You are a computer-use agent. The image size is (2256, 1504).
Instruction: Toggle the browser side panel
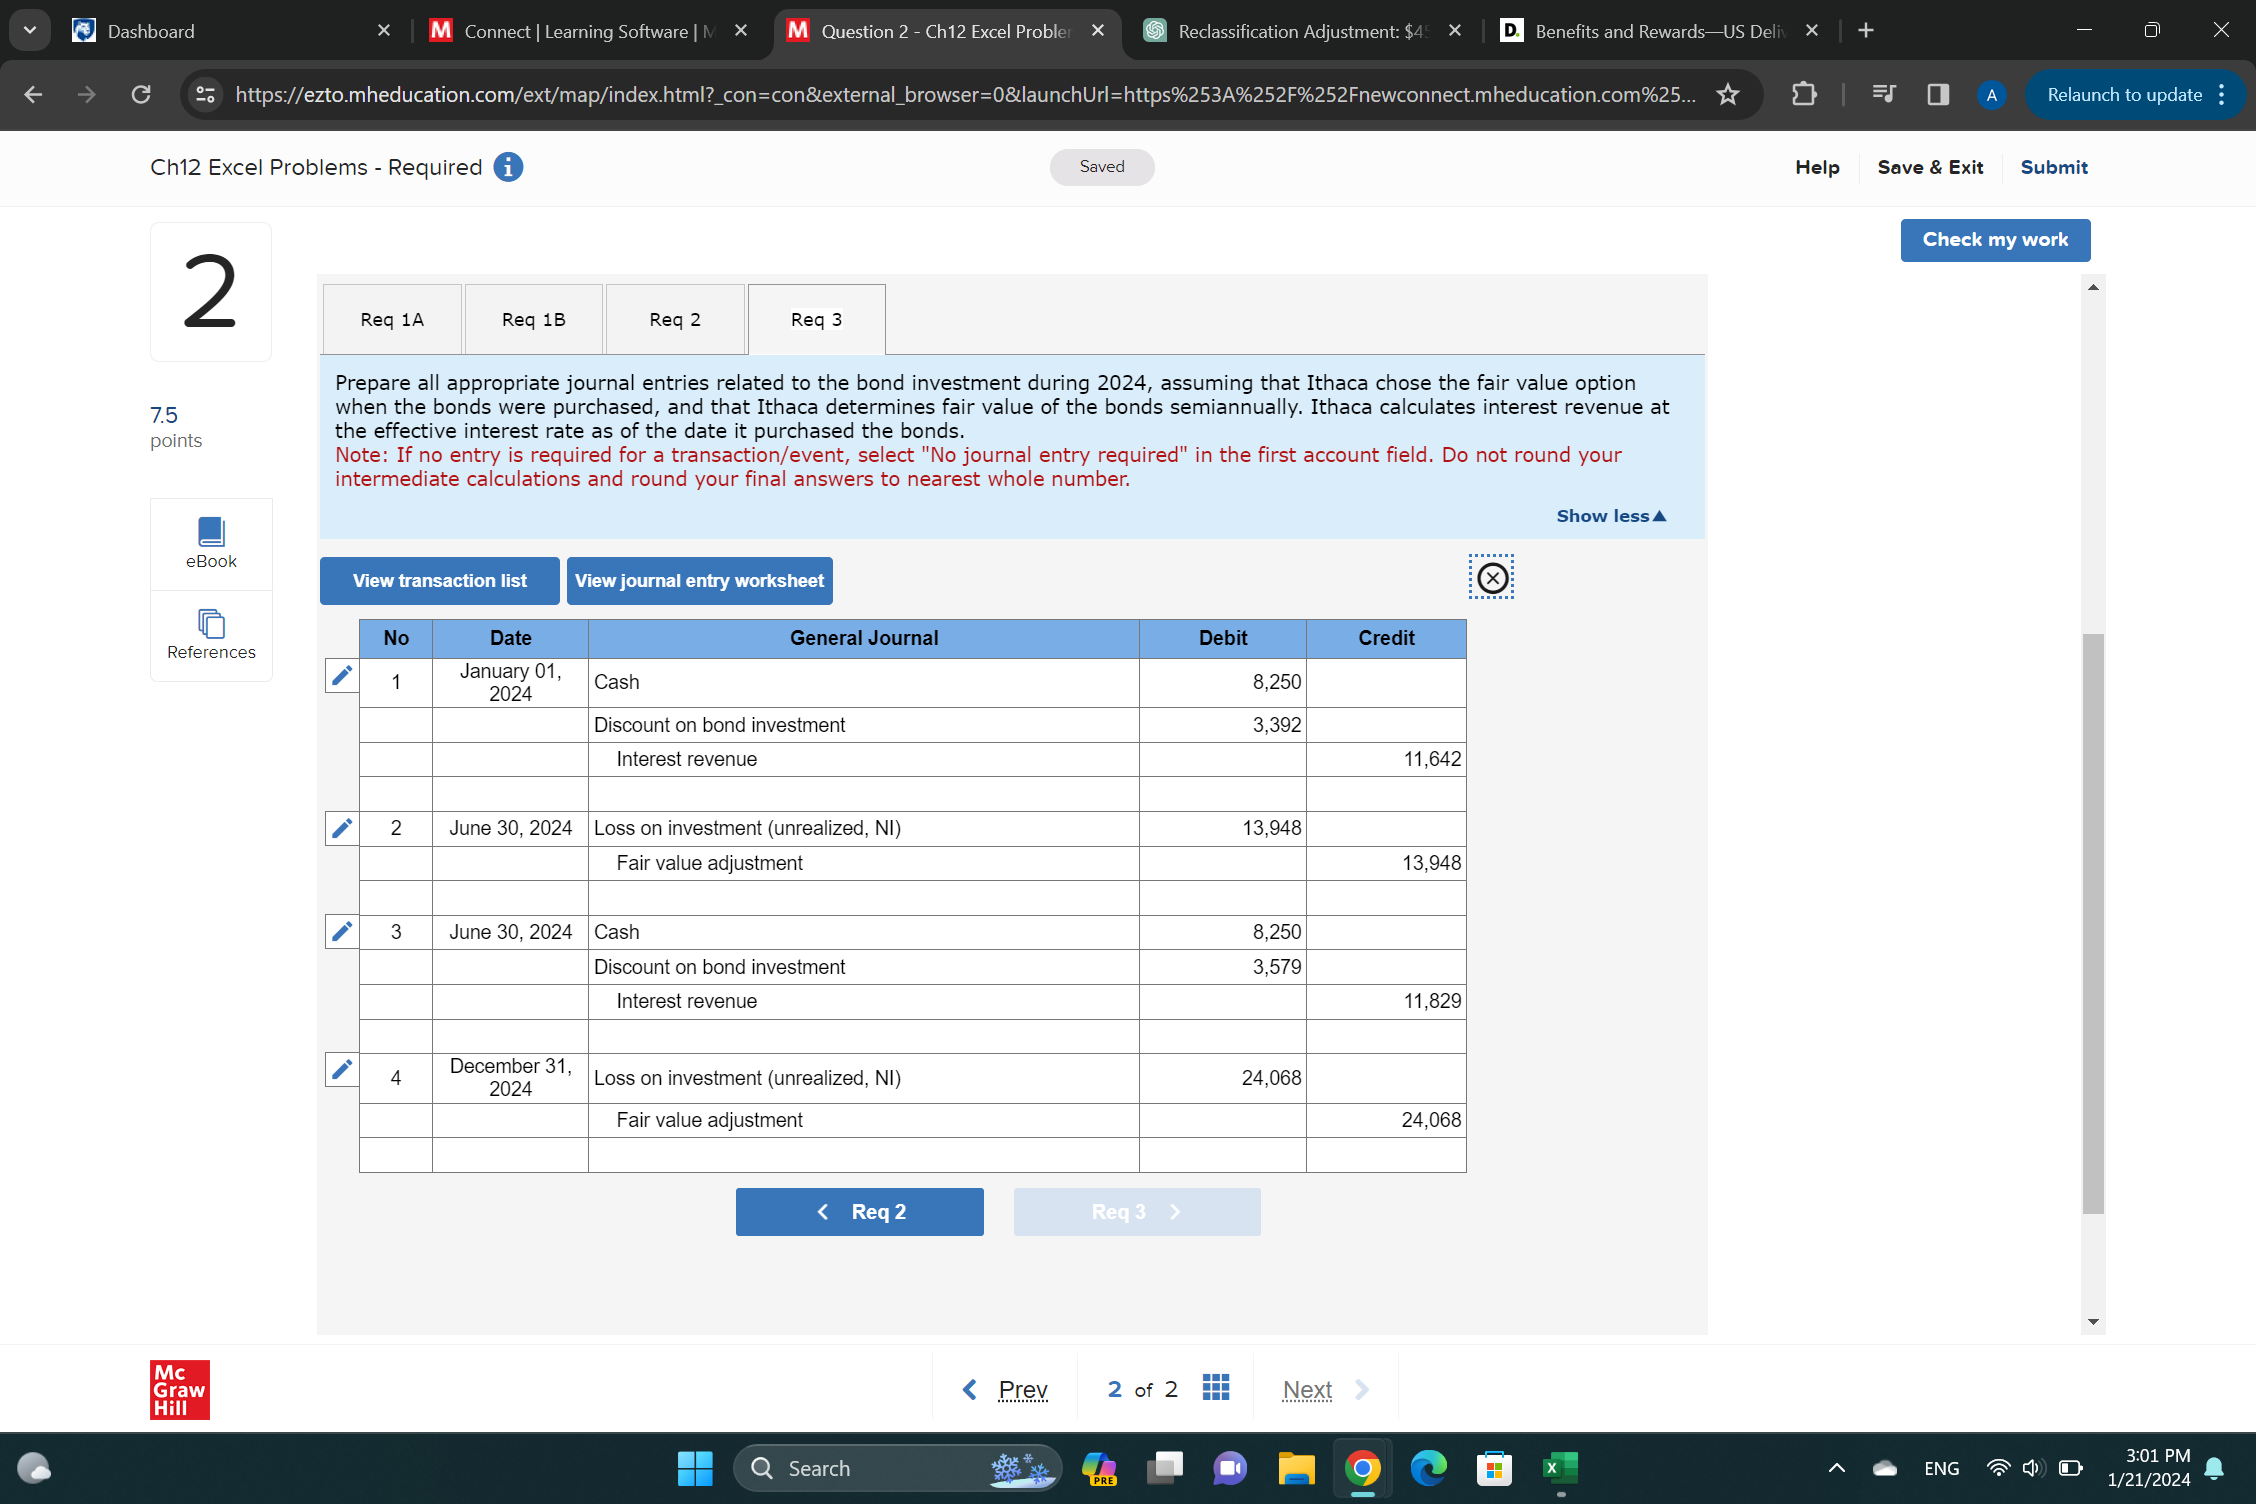pyautogui.click(x=1937, y=94)
